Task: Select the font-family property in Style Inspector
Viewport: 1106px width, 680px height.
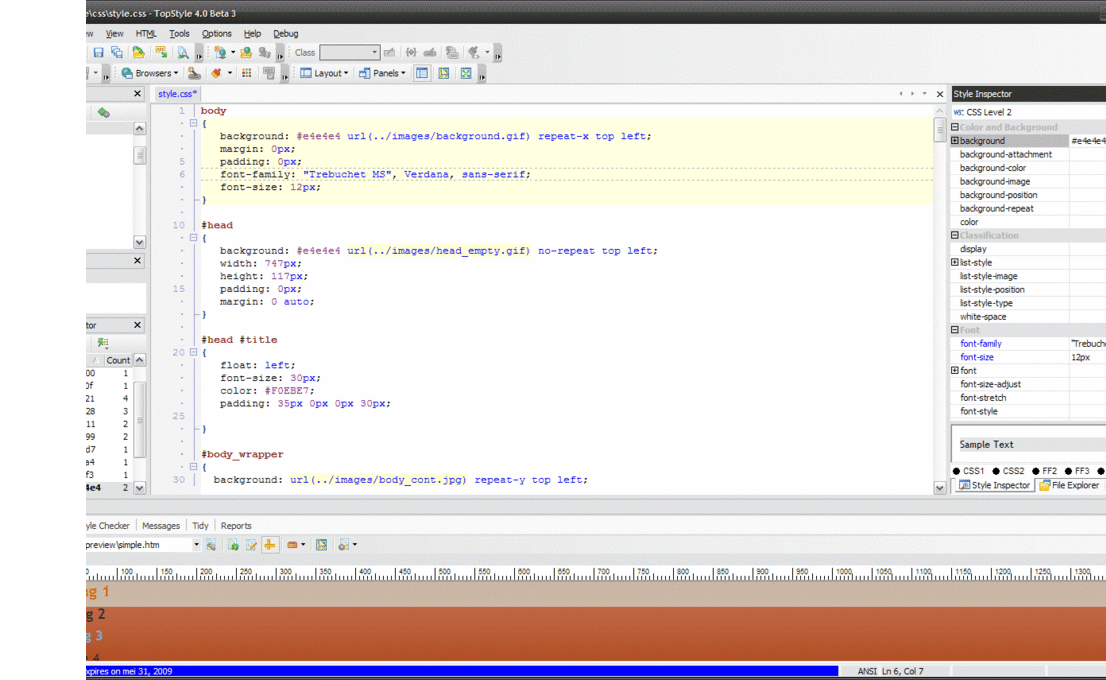Action: click(980, 344)
